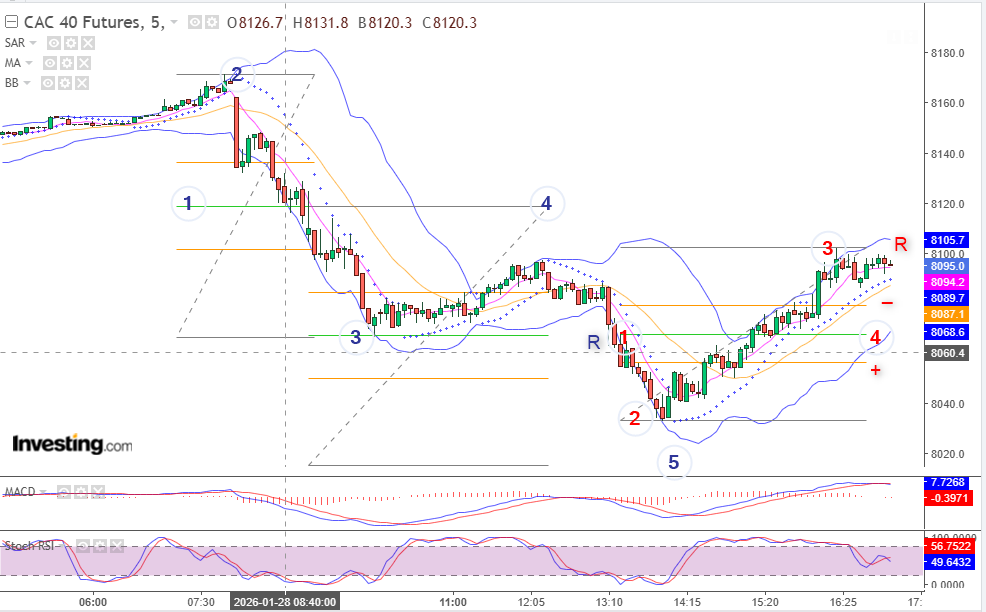Open CAC 40 Futures series settings gear
The image size is (986, 612).
(212, 23)
